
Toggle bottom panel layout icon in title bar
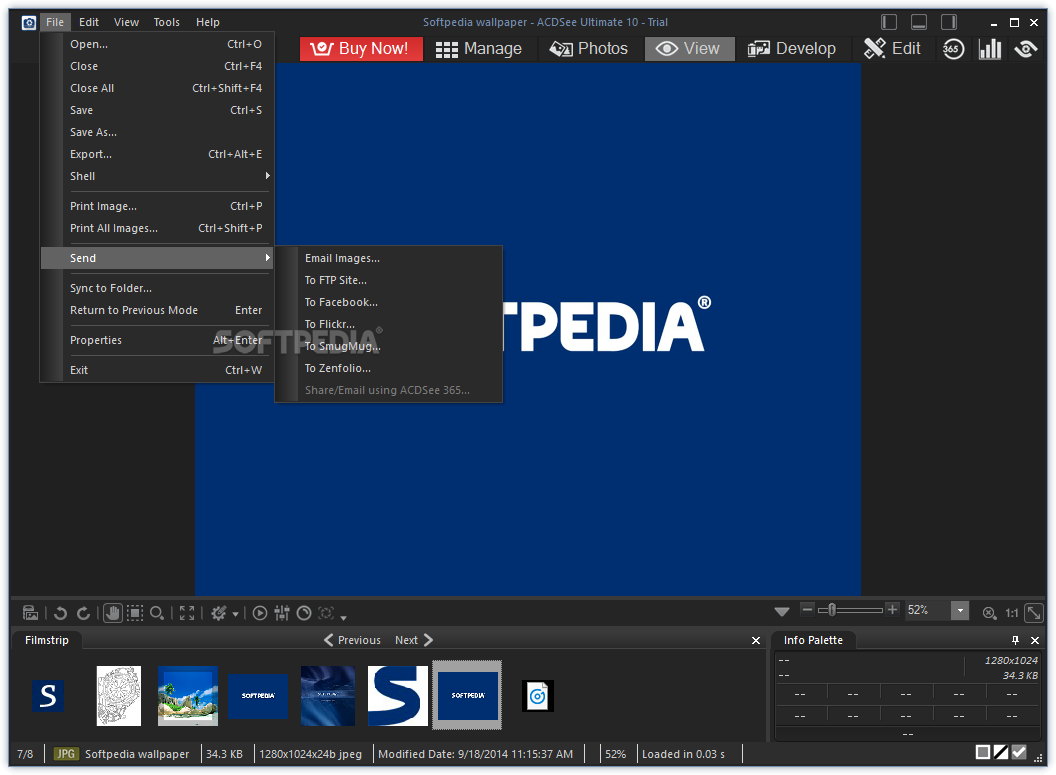click(x=919, y=22)
